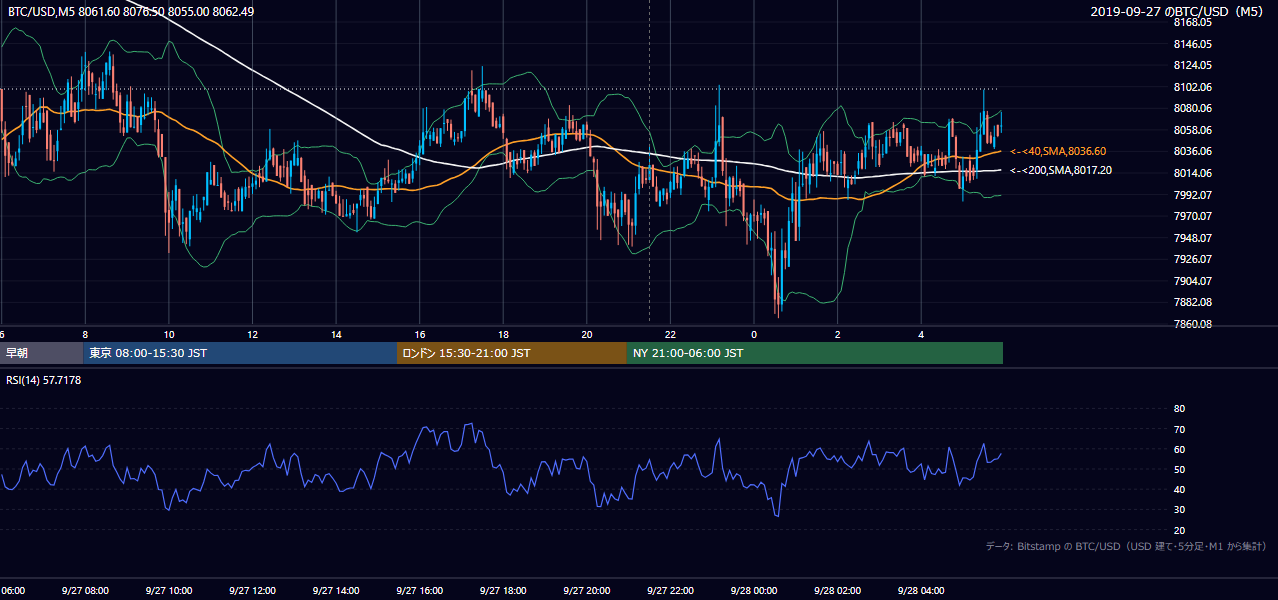Click the 9/27 16:00 bottom time label
The height and width of the screenshot is (600, 1278).
click(419, 591)
